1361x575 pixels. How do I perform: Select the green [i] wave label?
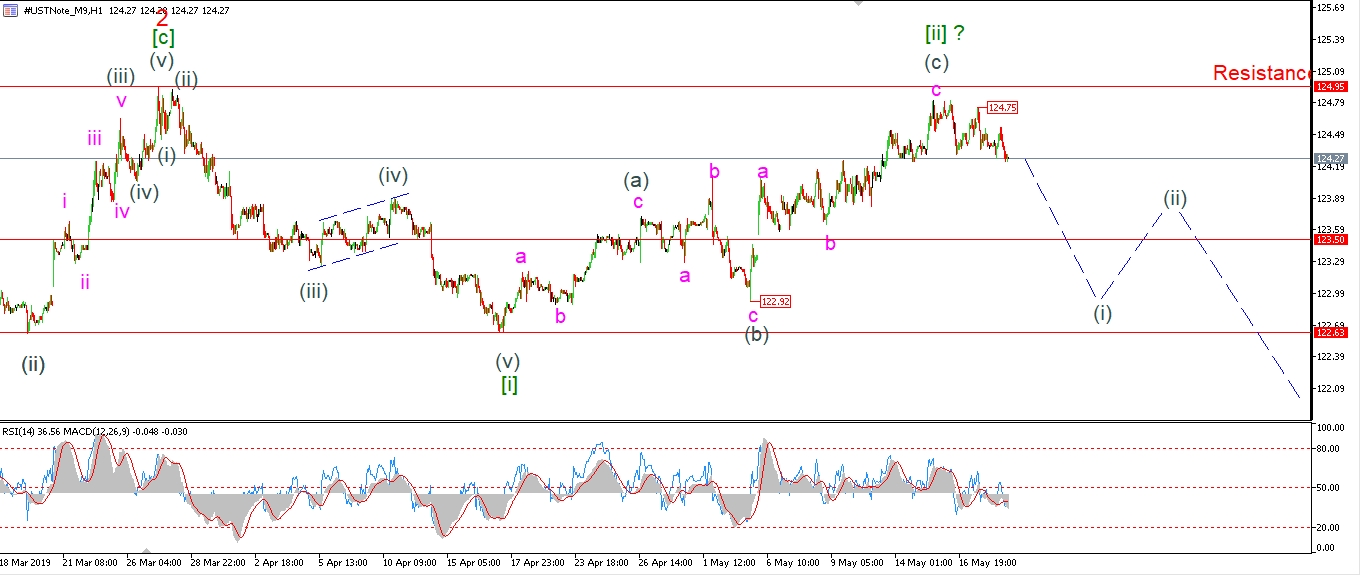(509, 384)
